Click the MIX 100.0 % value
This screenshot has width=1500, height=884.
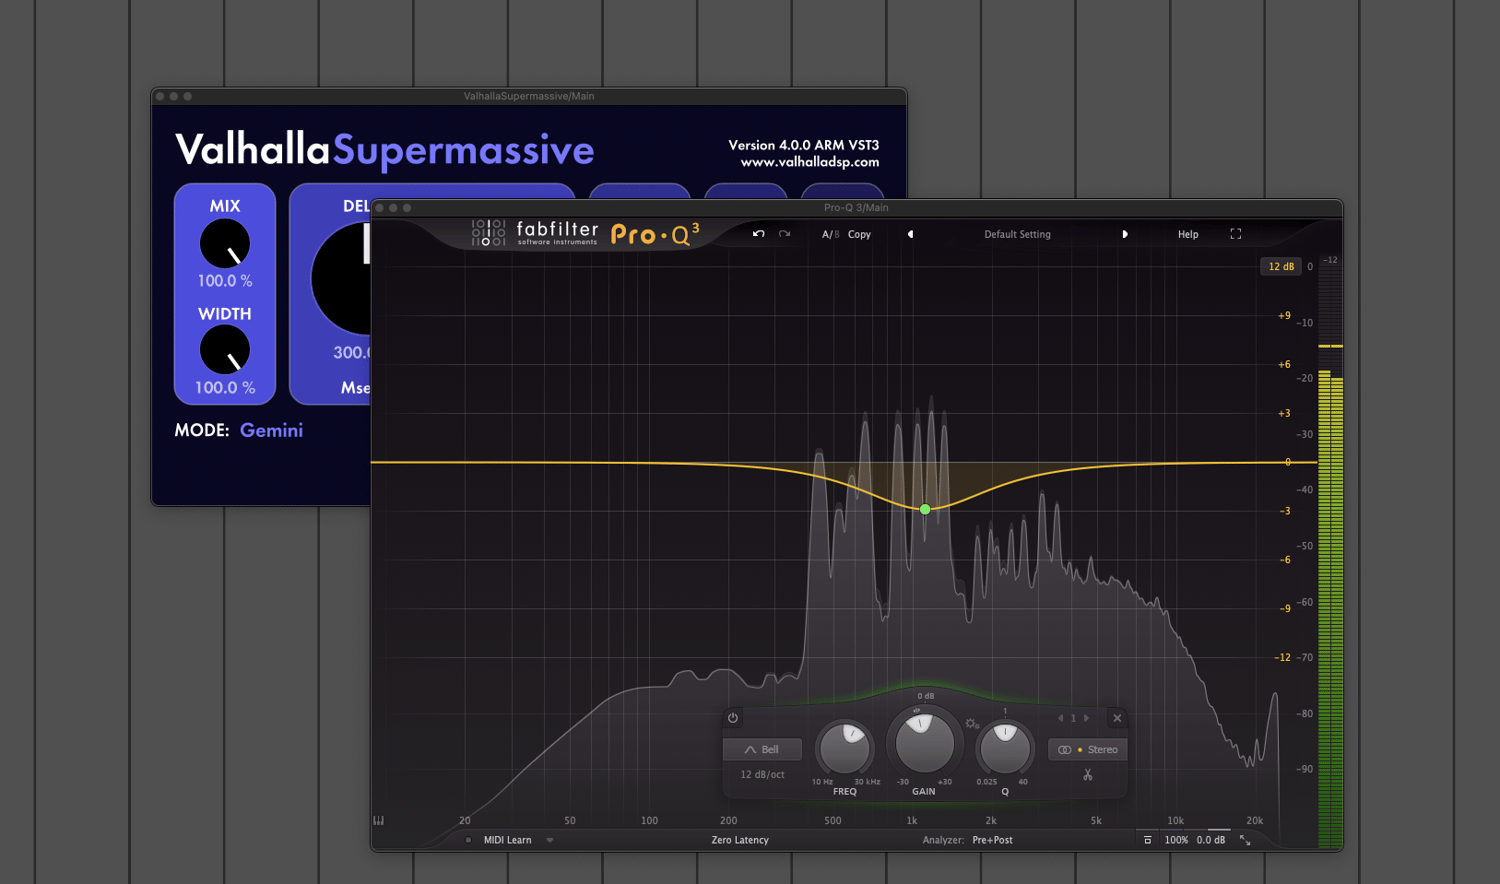pyautogui.click(x=225, y=281)
